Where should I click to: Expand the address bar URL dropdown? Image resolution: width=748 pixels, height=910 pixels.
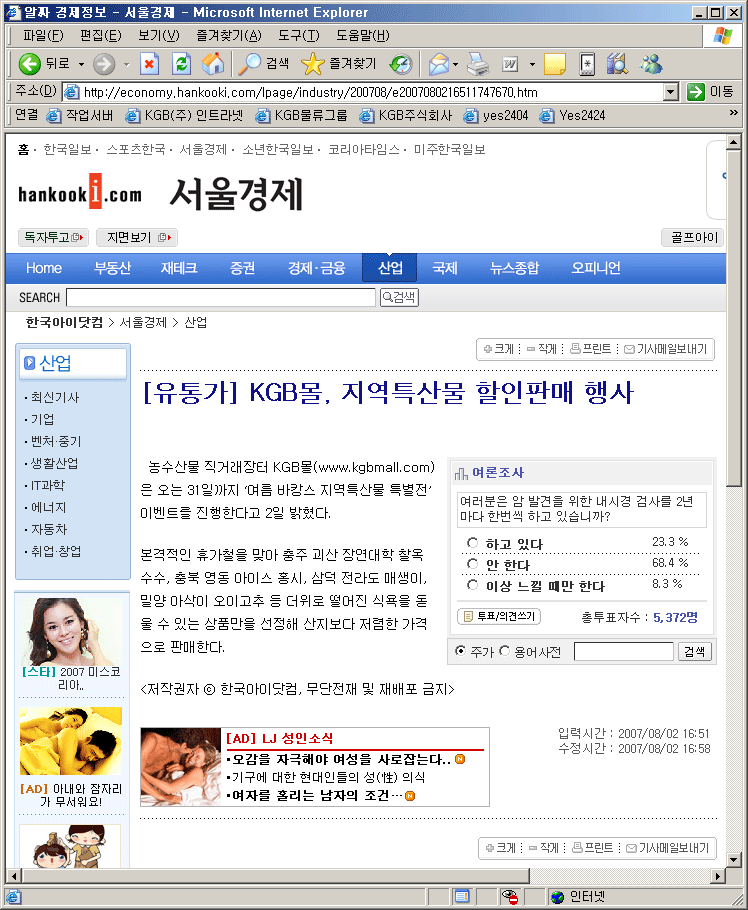tap(671, 92)
